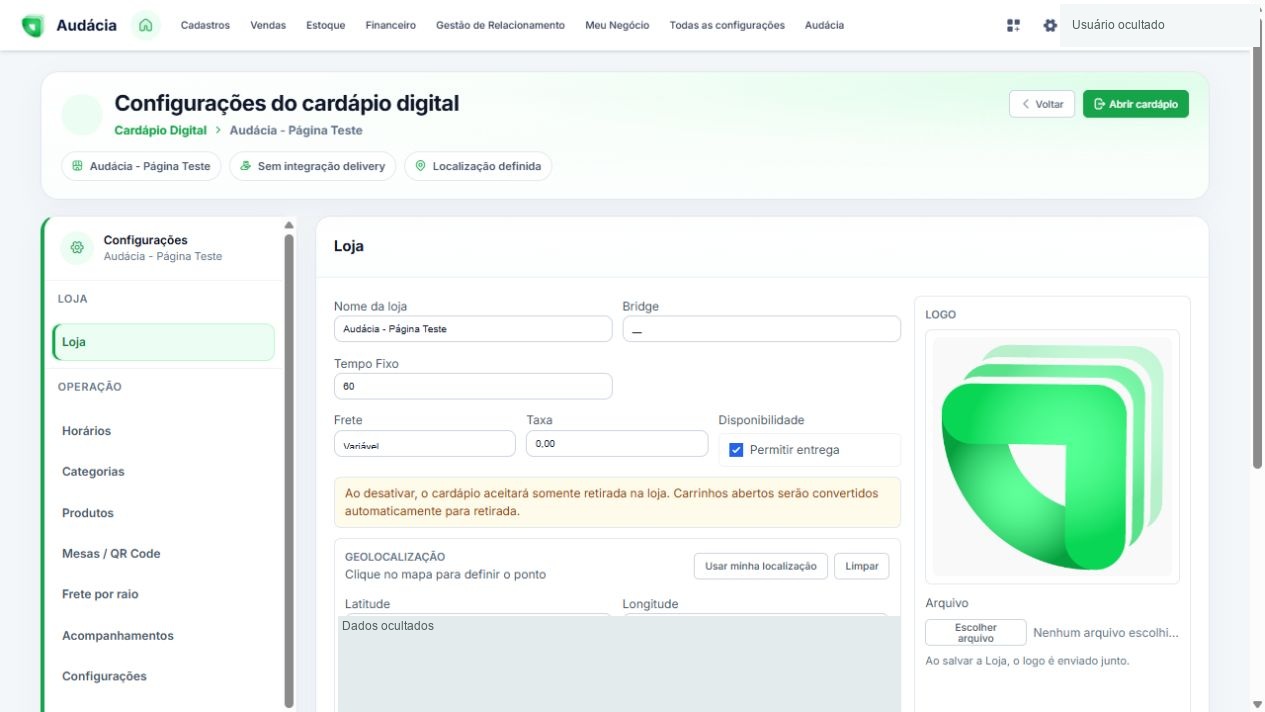Click the Taxa input field
The height and width of the screenshot is (712, 1265).
tap(617, 444)
